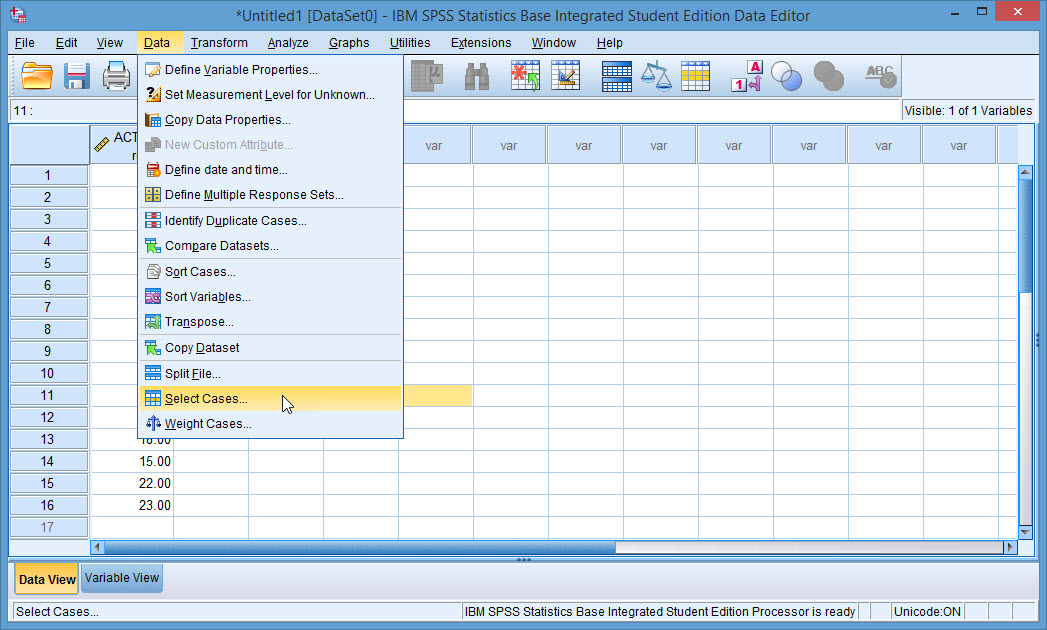Toggle the Value Labels toolbar icon

(747, 76)
